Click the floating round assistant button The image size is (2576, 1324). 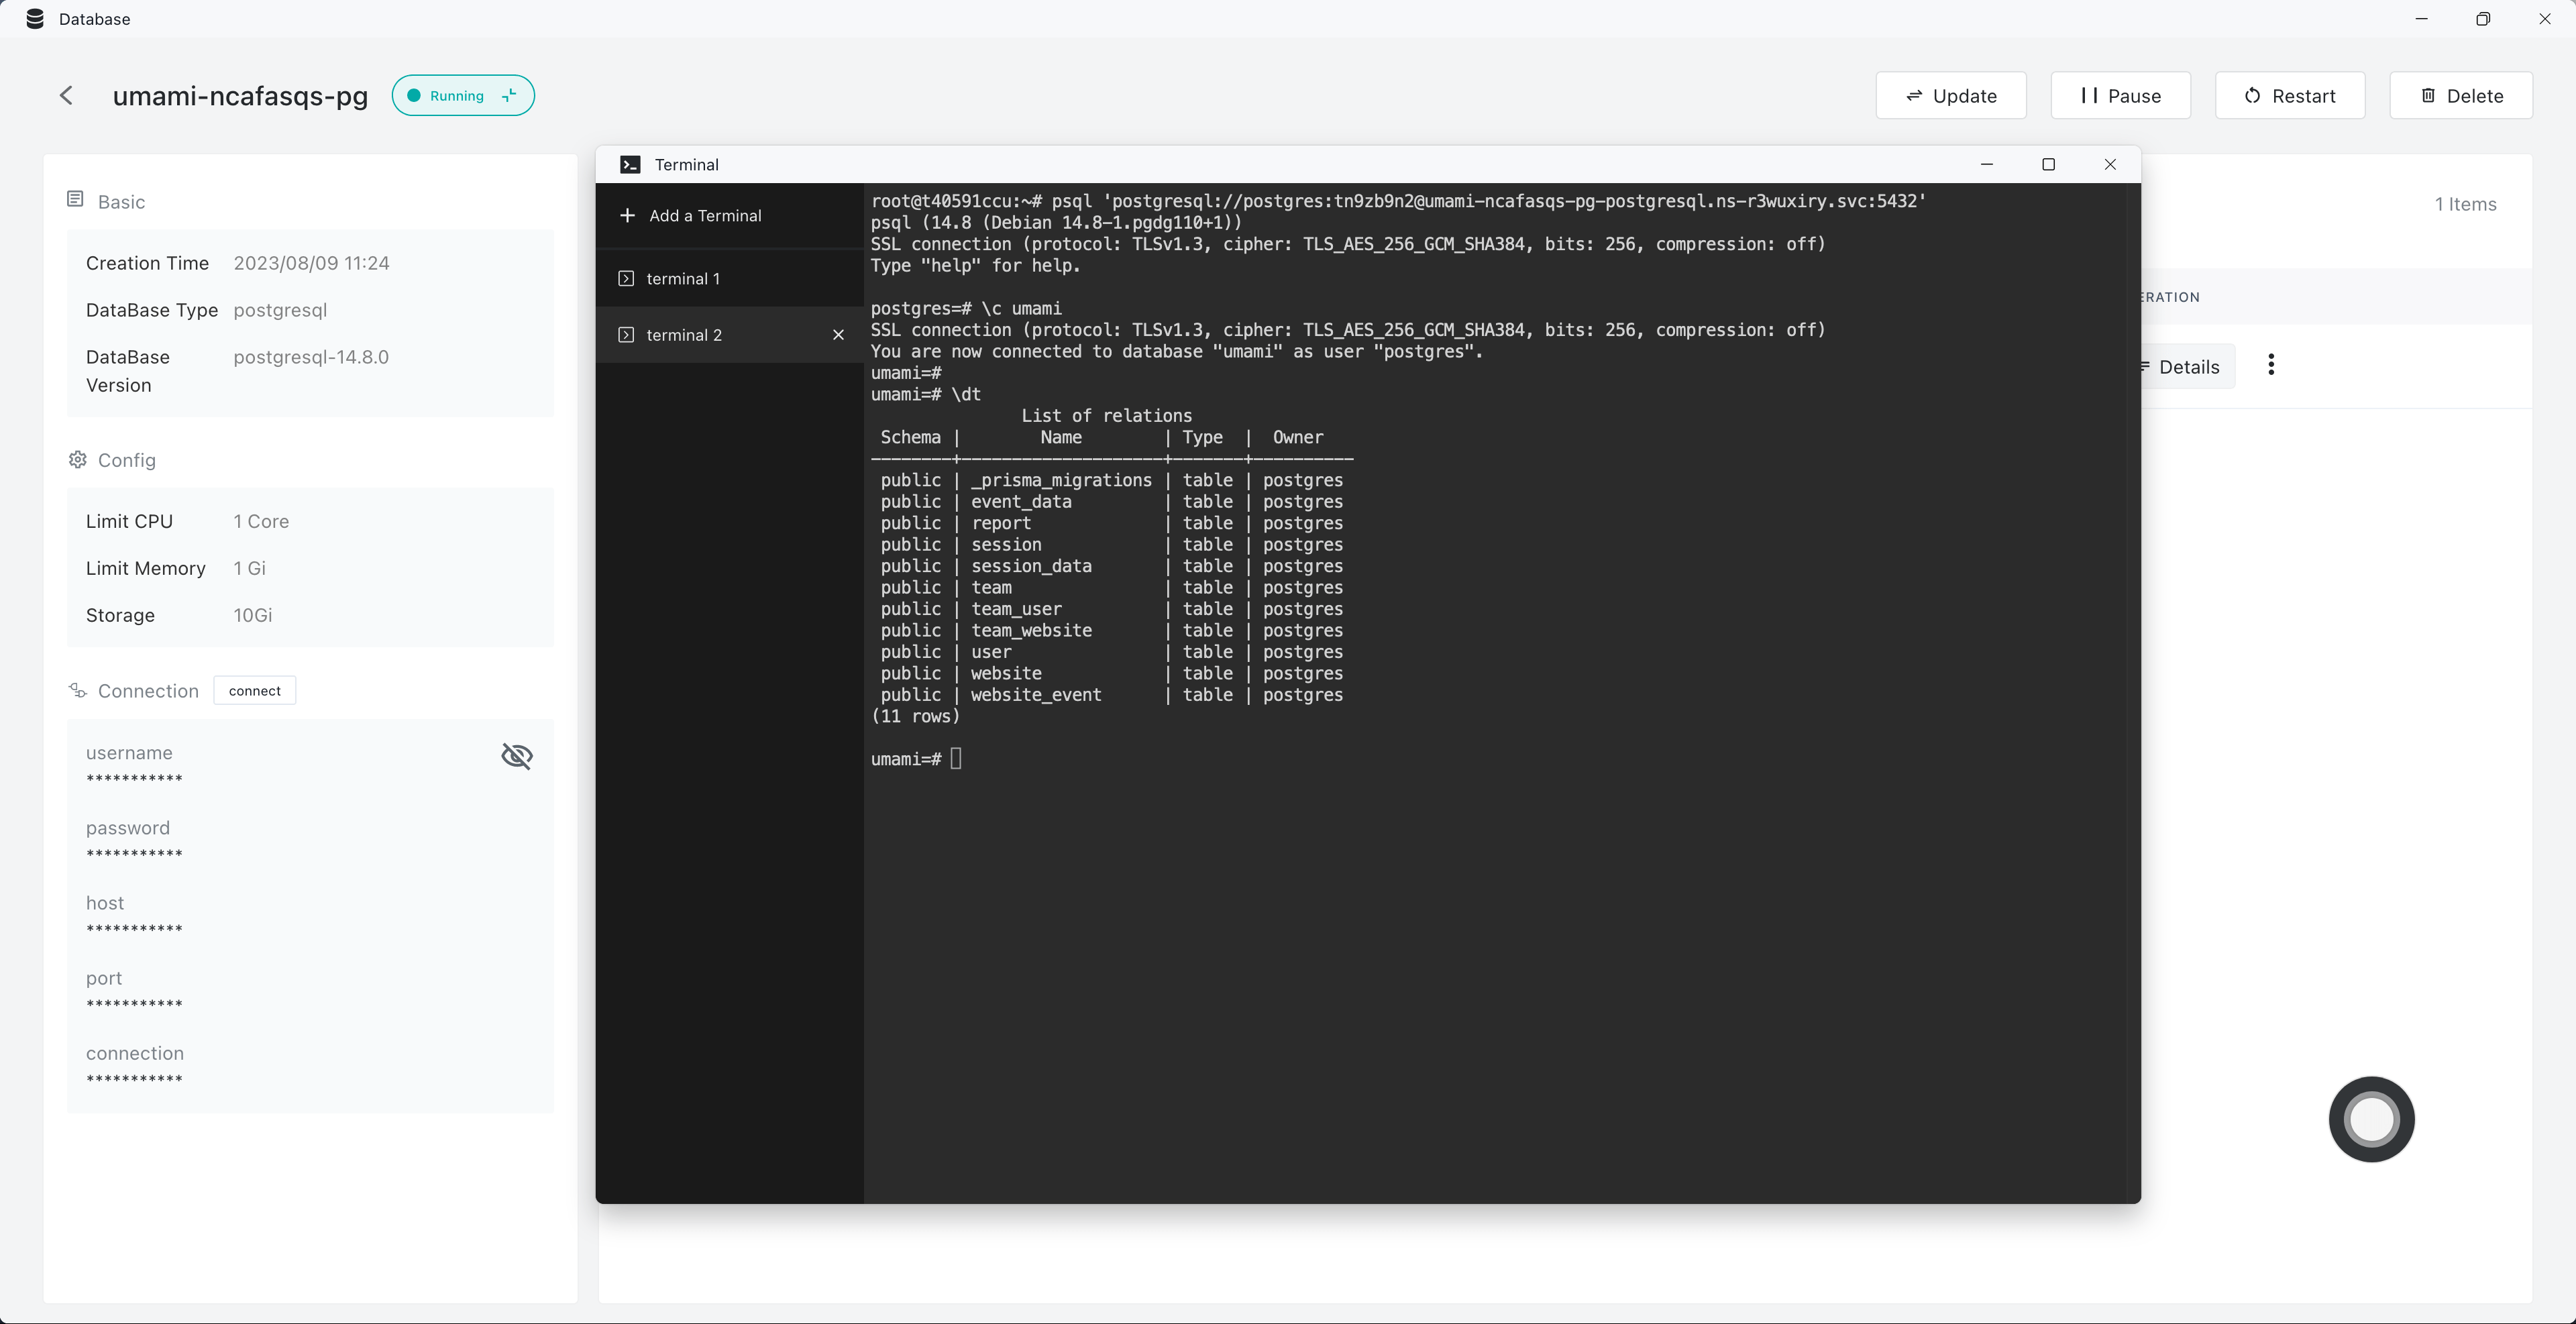pyautogui.click(x=2371, y=1119)
